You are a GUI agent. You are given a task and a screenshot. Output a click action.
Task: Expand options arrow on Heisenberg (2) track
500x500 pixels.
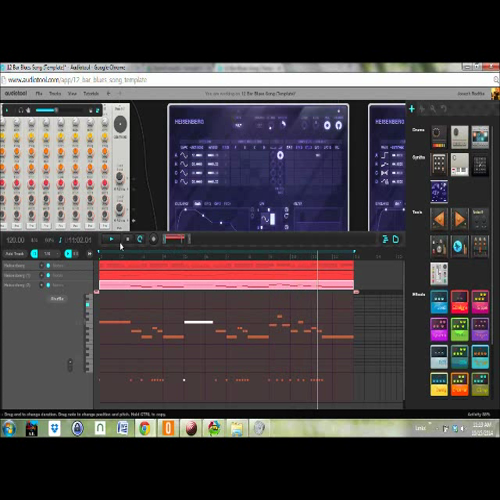click(42, 285)
